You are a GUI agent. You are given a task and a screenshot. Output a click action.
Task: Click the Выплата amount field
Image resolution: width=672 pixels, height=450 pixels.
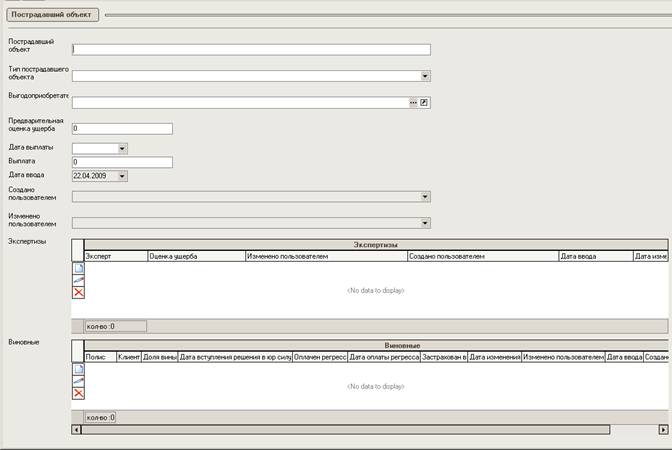(122, 162)
